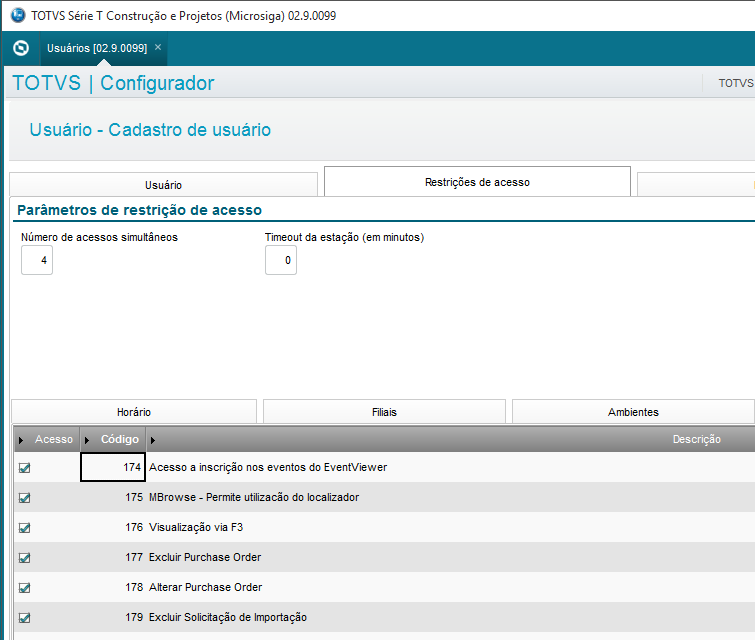
Task: Uncheck access 176 Visualização via F3 checkbox
Action: tap(25, 528)
